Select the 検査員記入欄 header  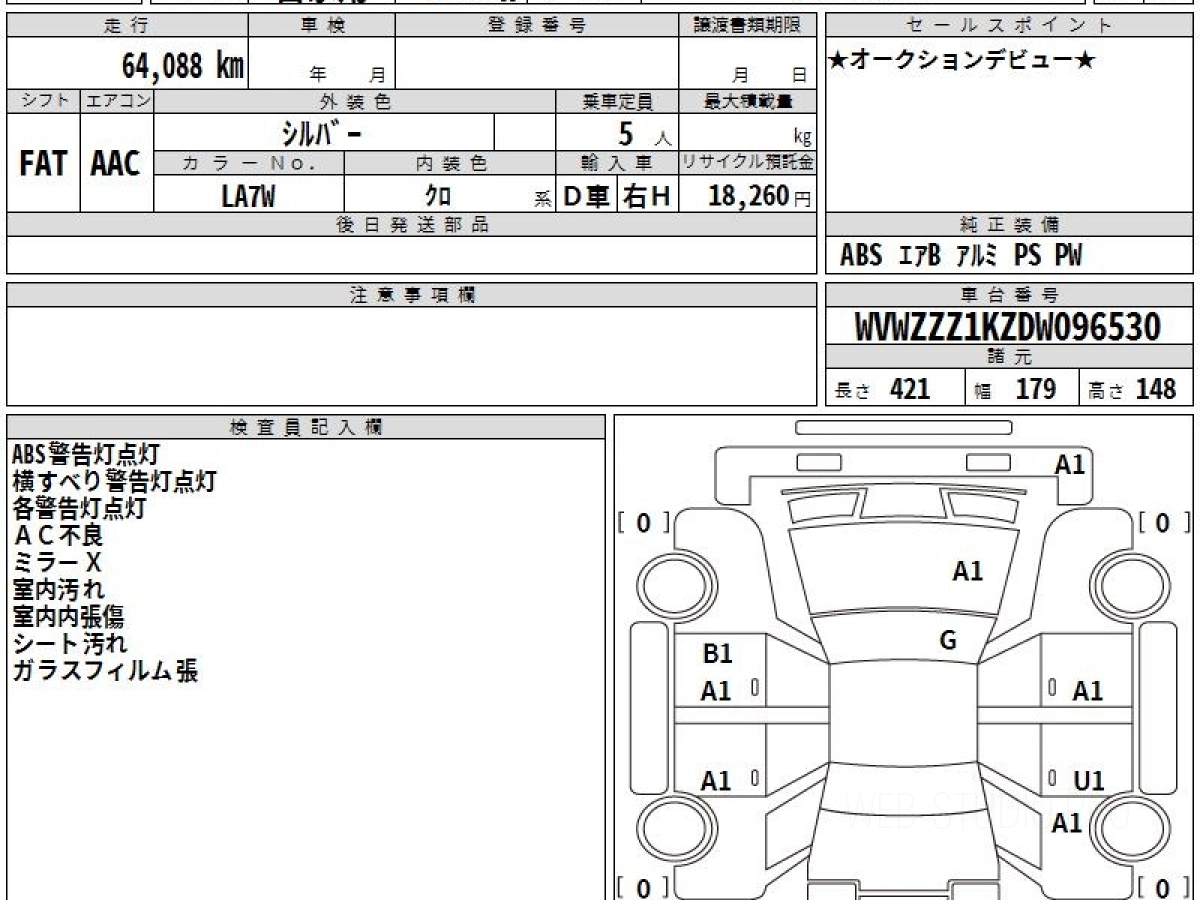(306, 426)
